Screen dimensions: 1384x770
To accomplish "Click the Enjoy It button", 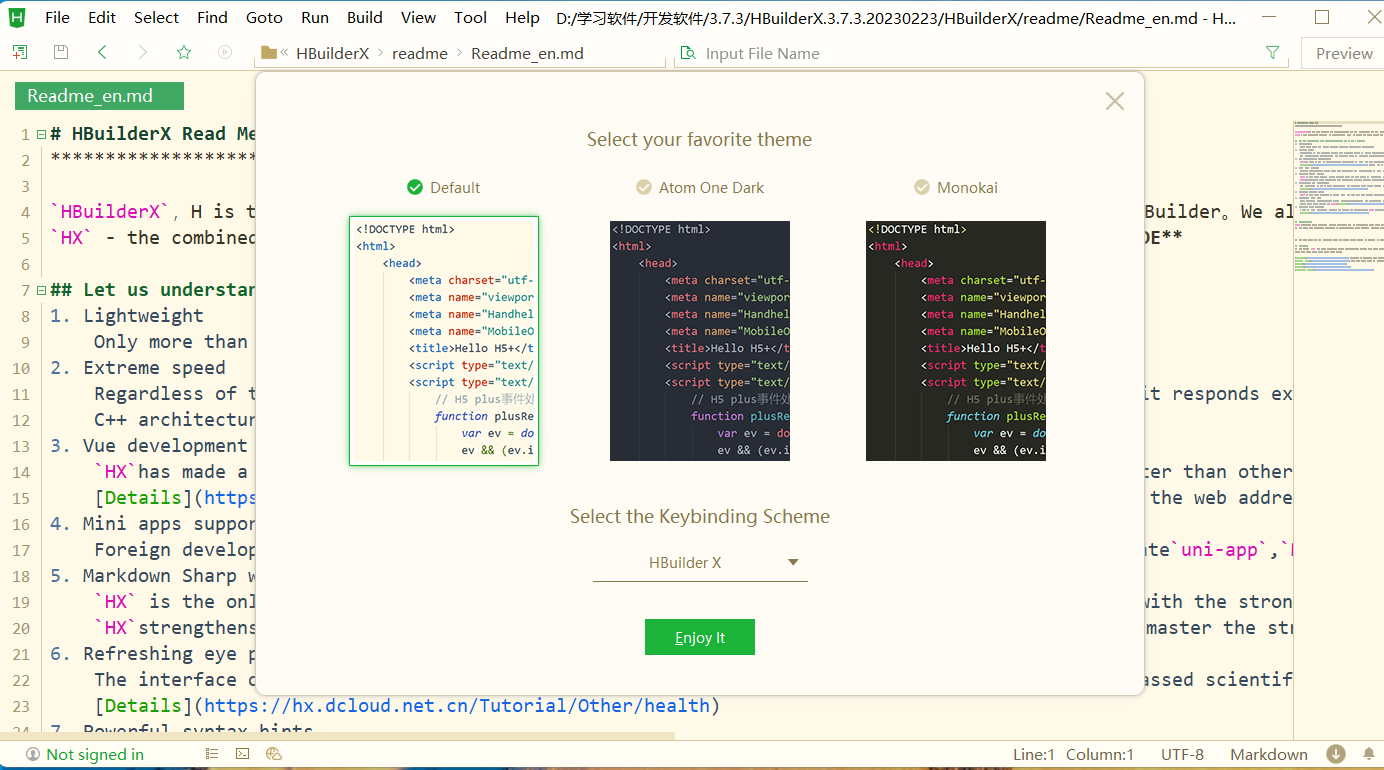I will [700, 637].
